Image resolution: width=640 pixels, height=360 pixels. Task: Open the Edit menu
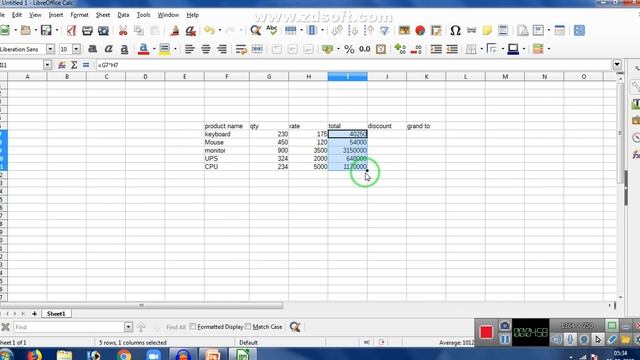tap(17, 15)
